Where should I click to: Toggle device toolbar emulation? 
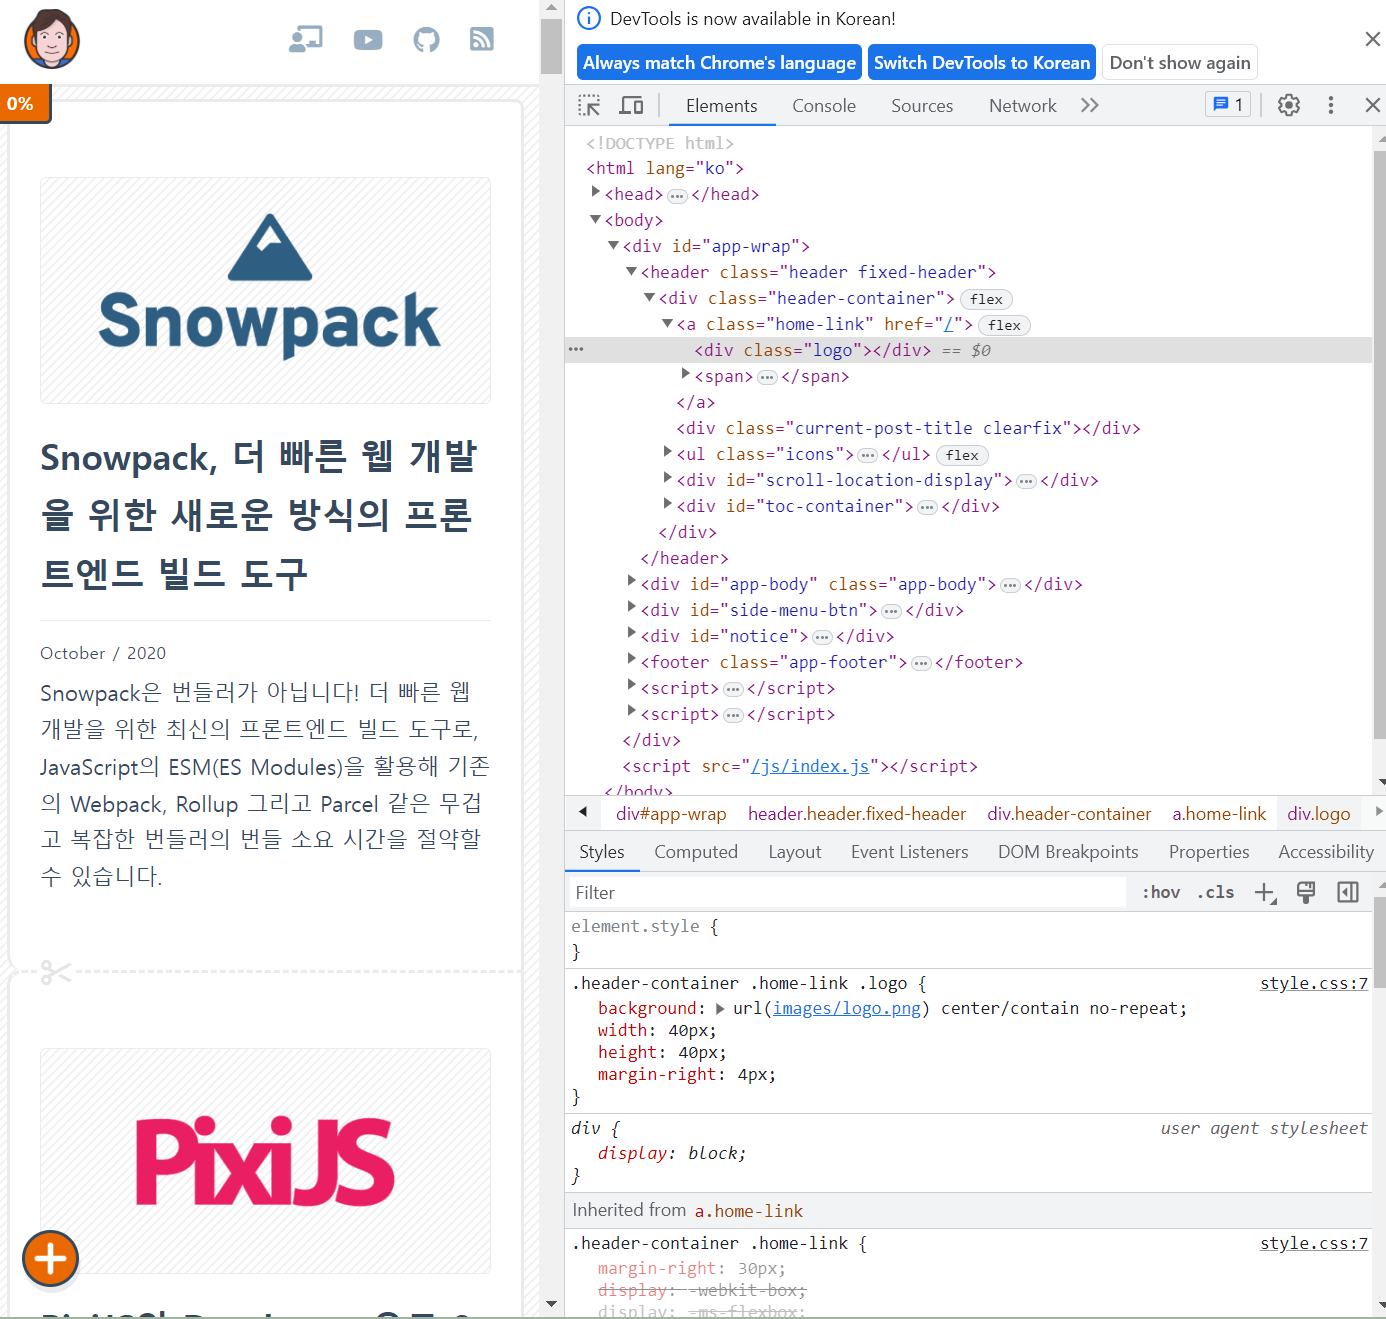click(631, 105)
